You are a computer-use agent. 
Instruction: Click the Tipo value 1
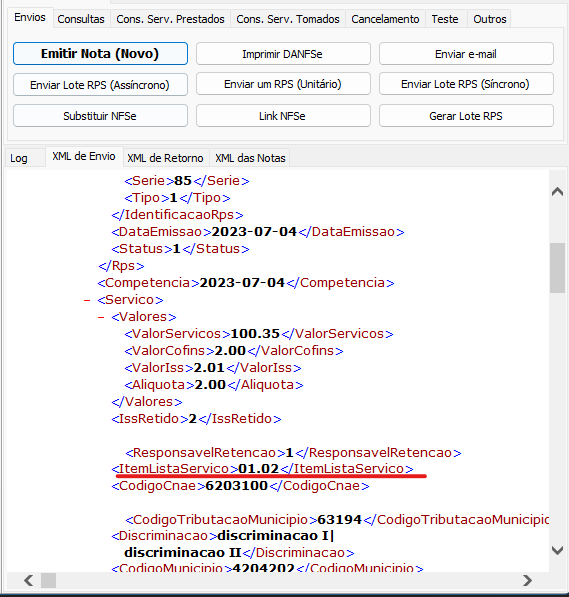click(x=173, y=198)
